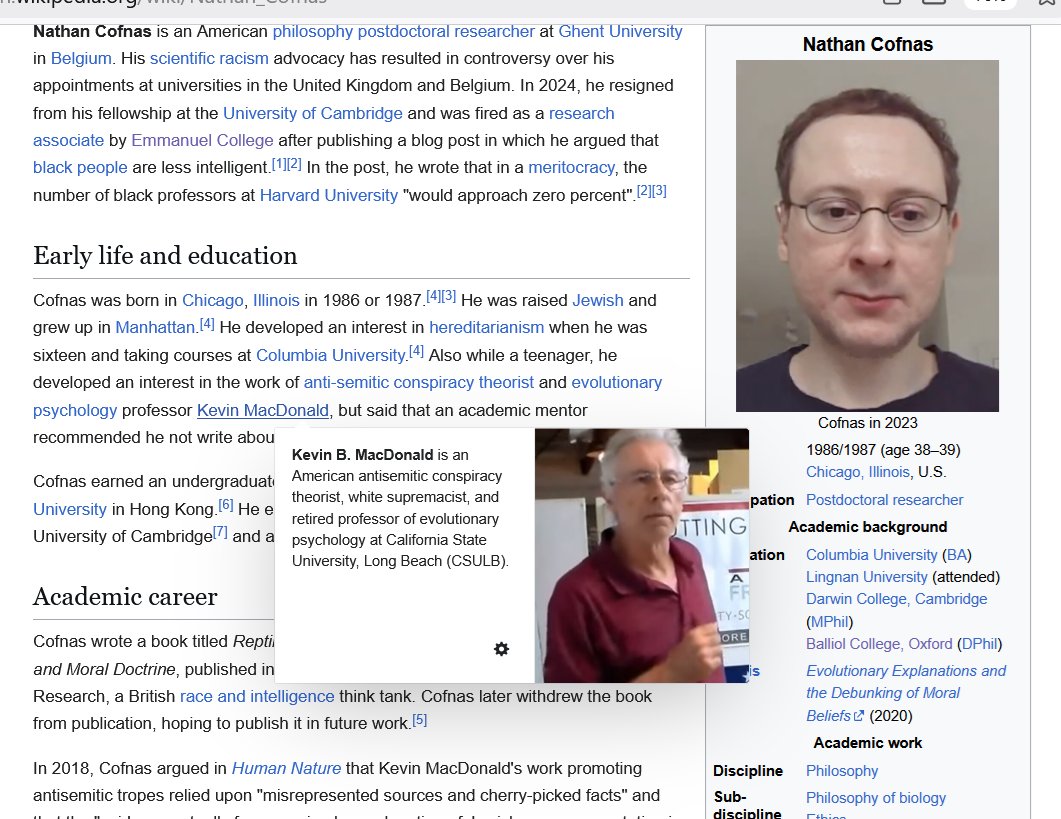The height and width of the screenshot is (819, 1061).
Task: Open the evolutionary psychology link
Action: pos(616,382)
